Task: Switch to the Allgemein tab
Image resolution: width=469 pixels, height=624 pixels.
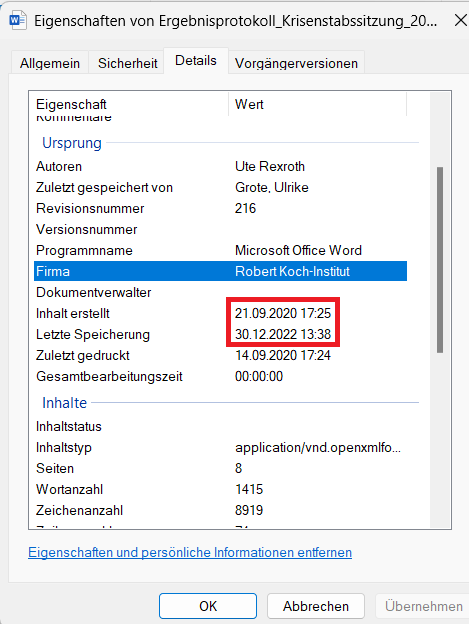Action: tap(50, 63)
